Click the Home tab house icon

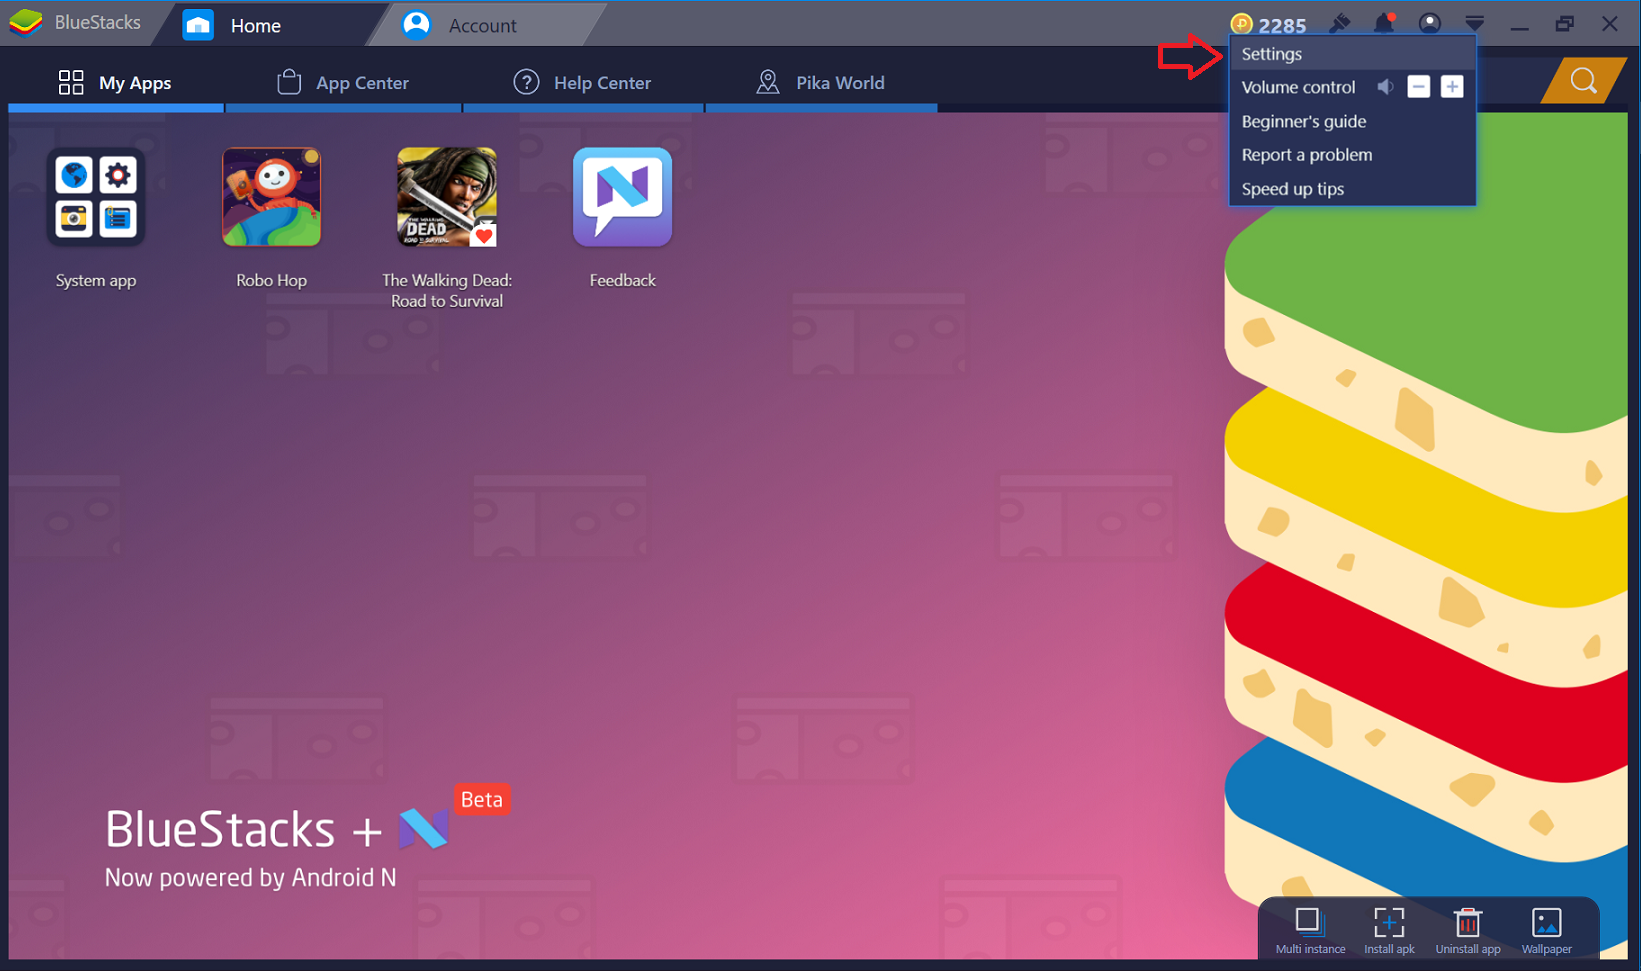198,25
